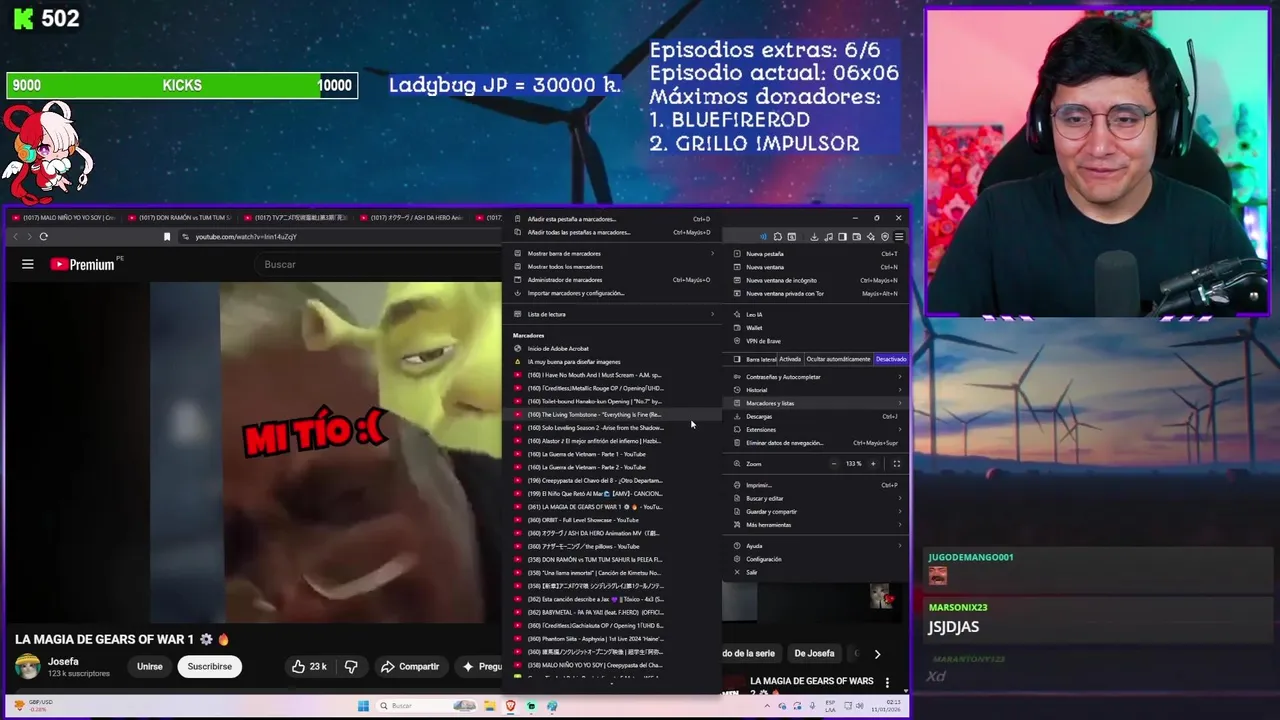
Task: Open bookmark La Guerra de Vietnam - Parte 1
Action: pyautogui.click(x=614, y=454)
